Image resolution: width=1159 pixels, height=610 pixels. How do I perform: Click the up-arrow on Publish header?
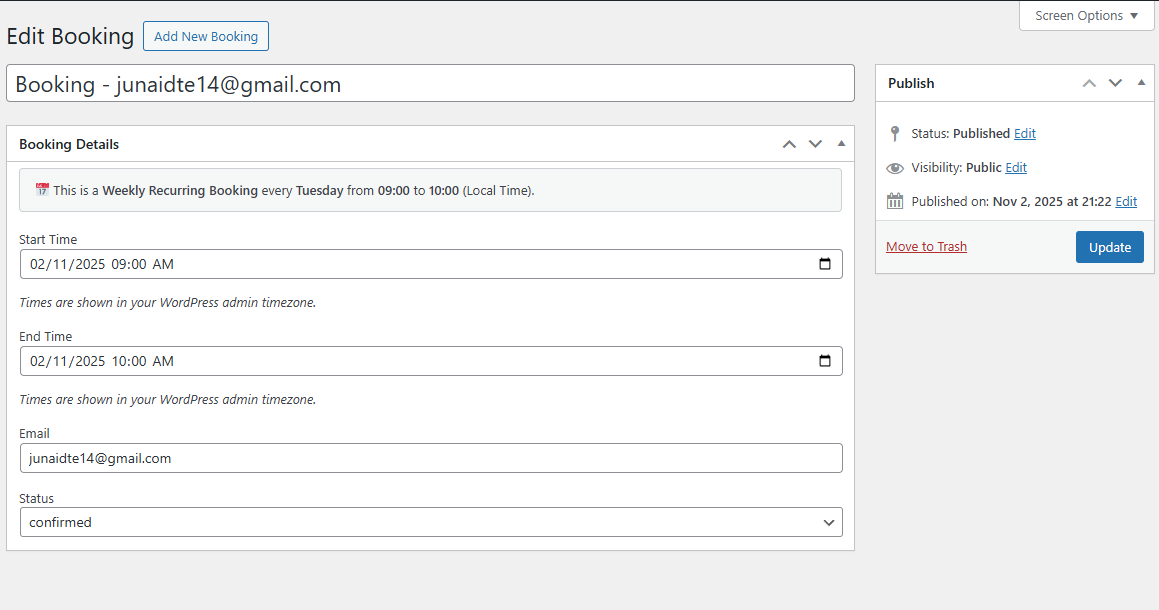click(1089, 83)
